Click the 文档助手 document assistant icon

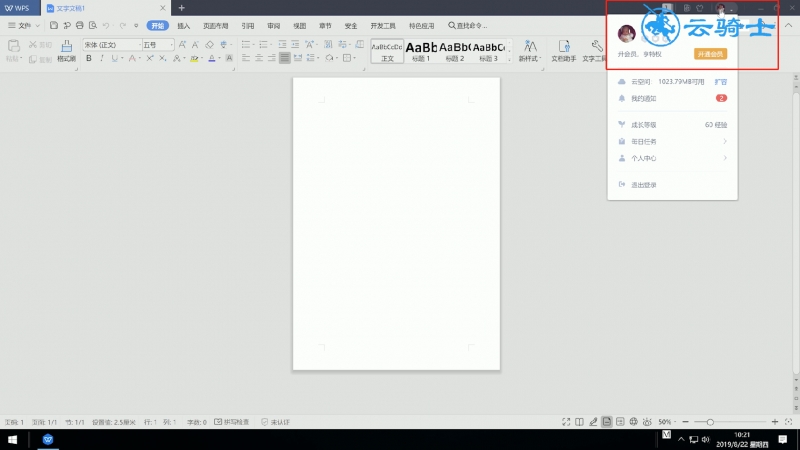(x=563, y=51)
